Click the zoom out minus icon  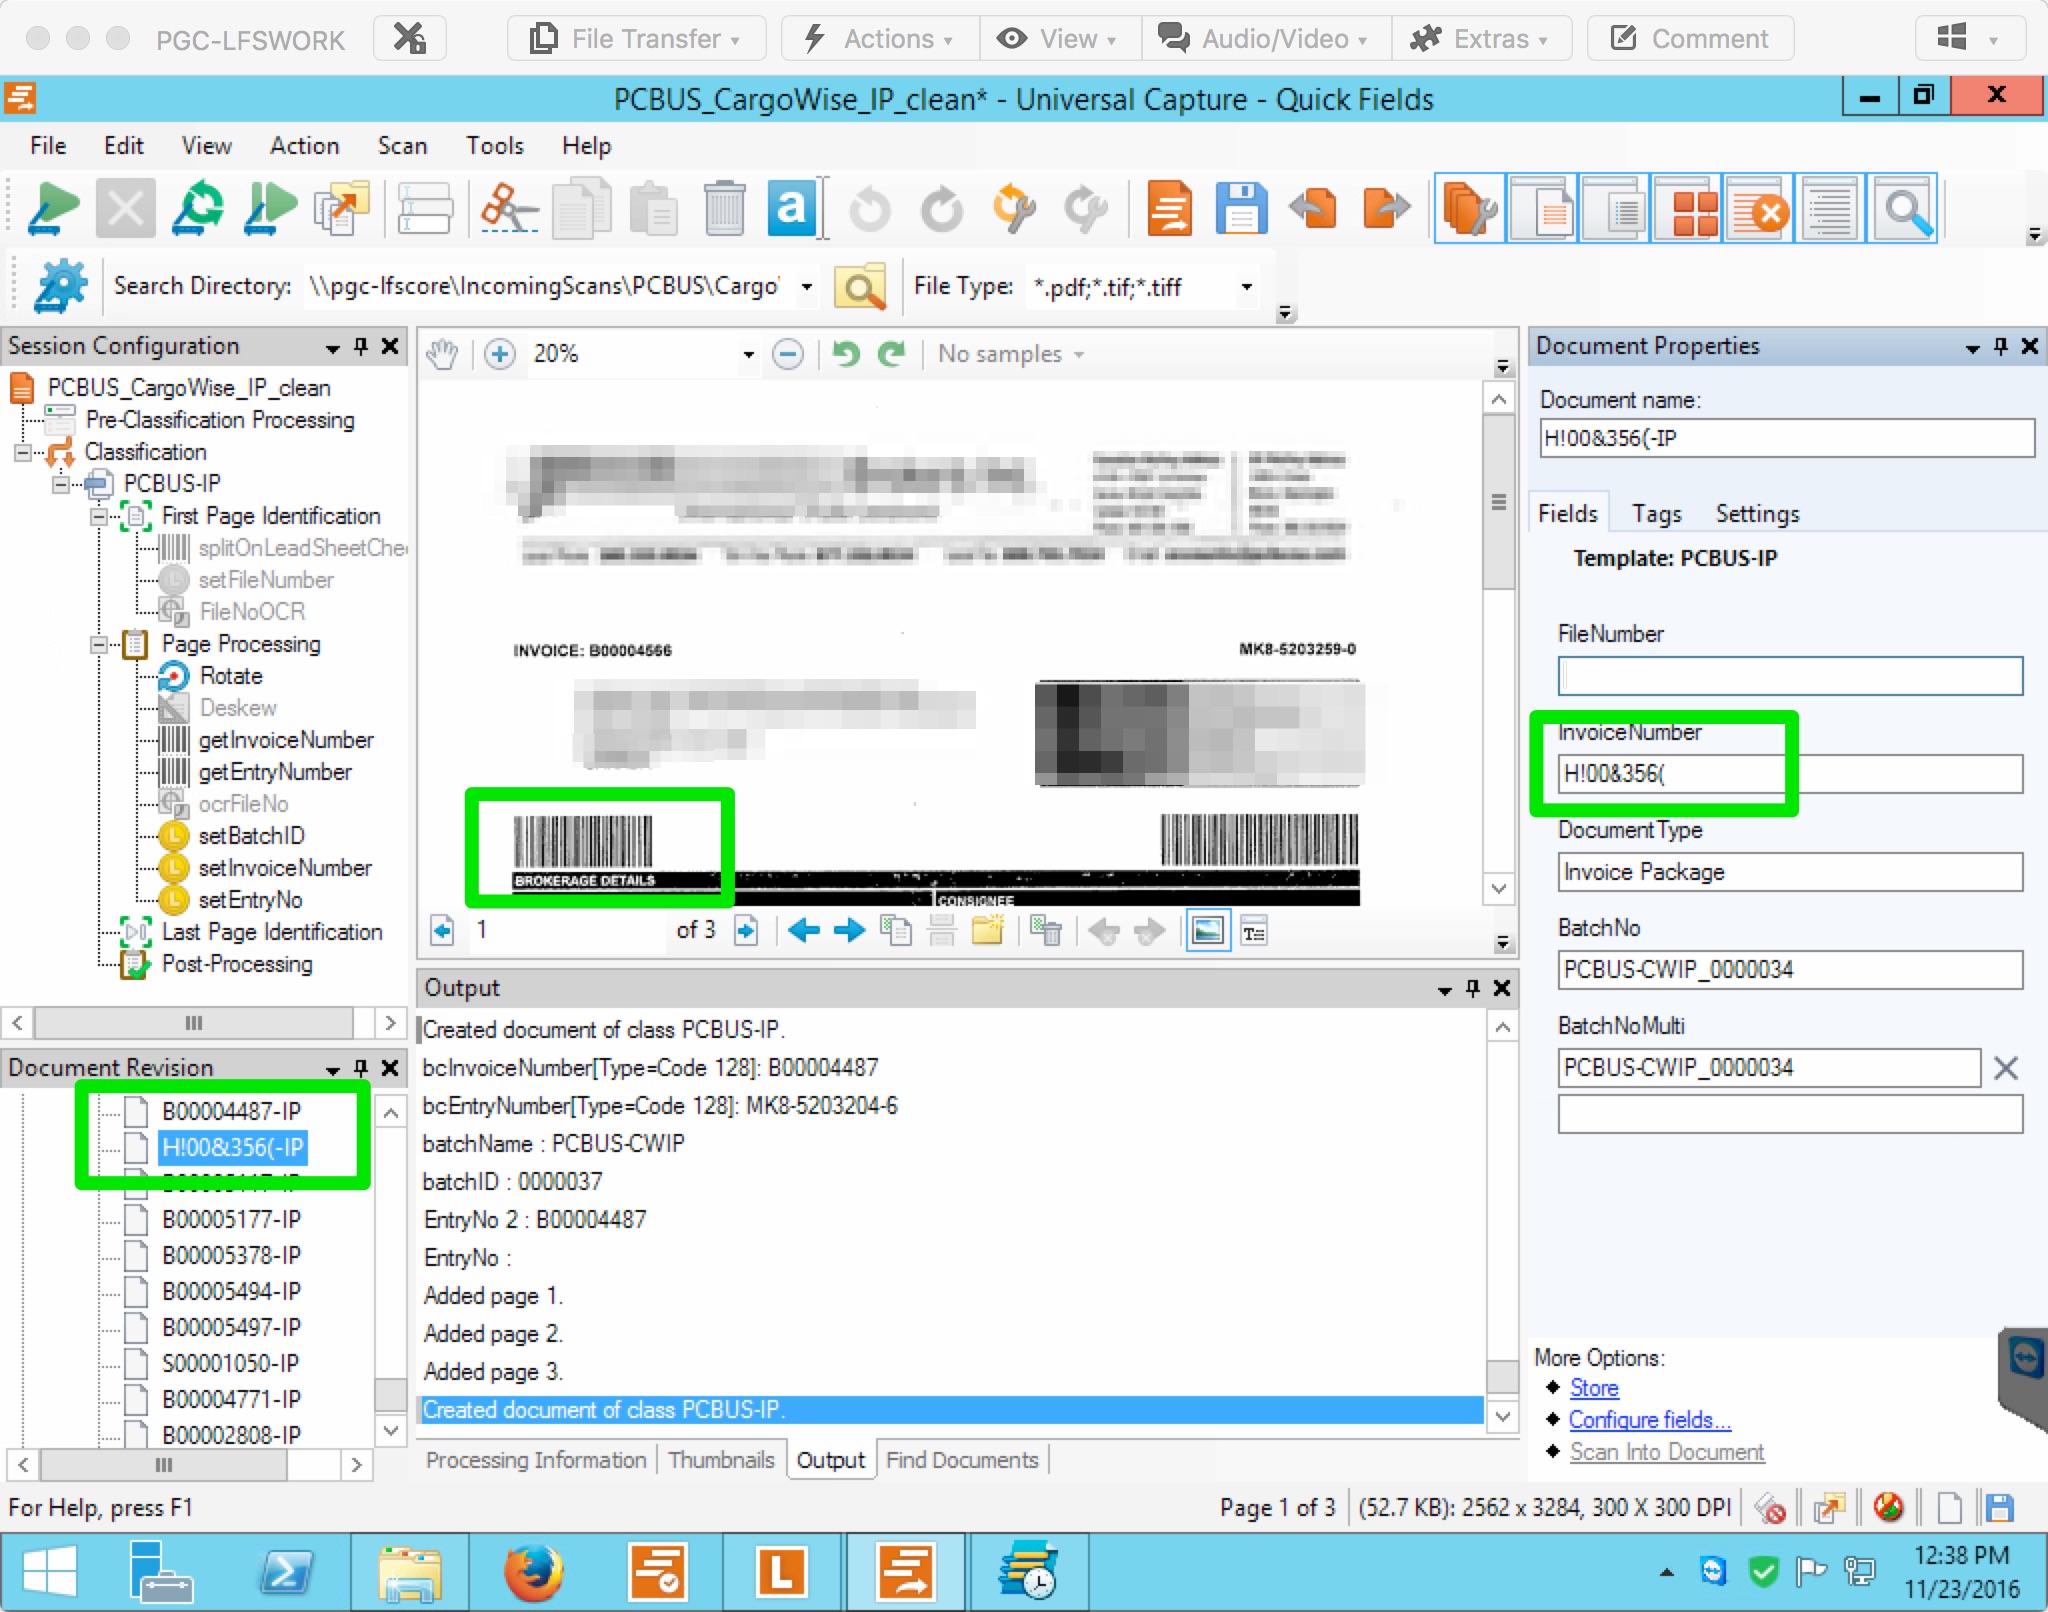coord(788,354)
